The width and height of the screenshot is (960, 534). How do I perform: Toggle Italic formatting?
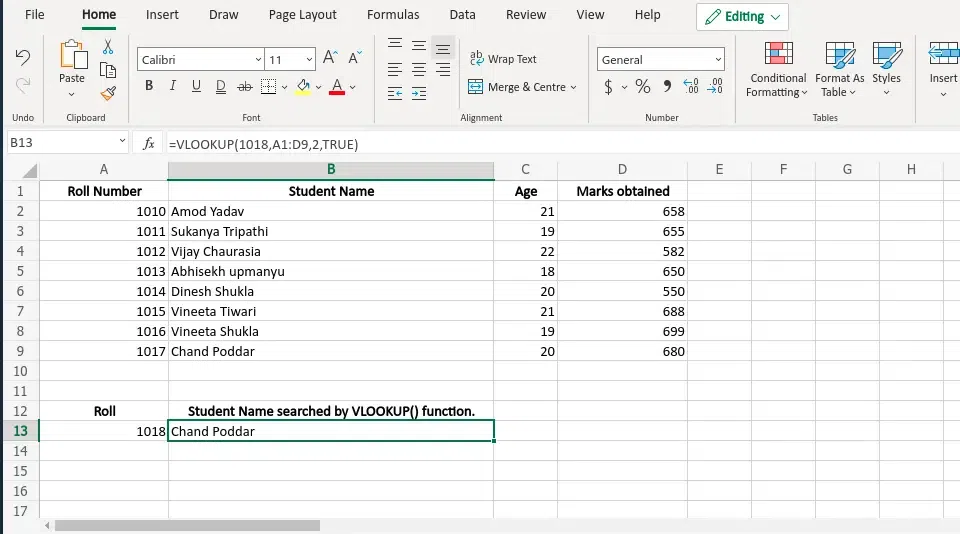tap(173, 87)
